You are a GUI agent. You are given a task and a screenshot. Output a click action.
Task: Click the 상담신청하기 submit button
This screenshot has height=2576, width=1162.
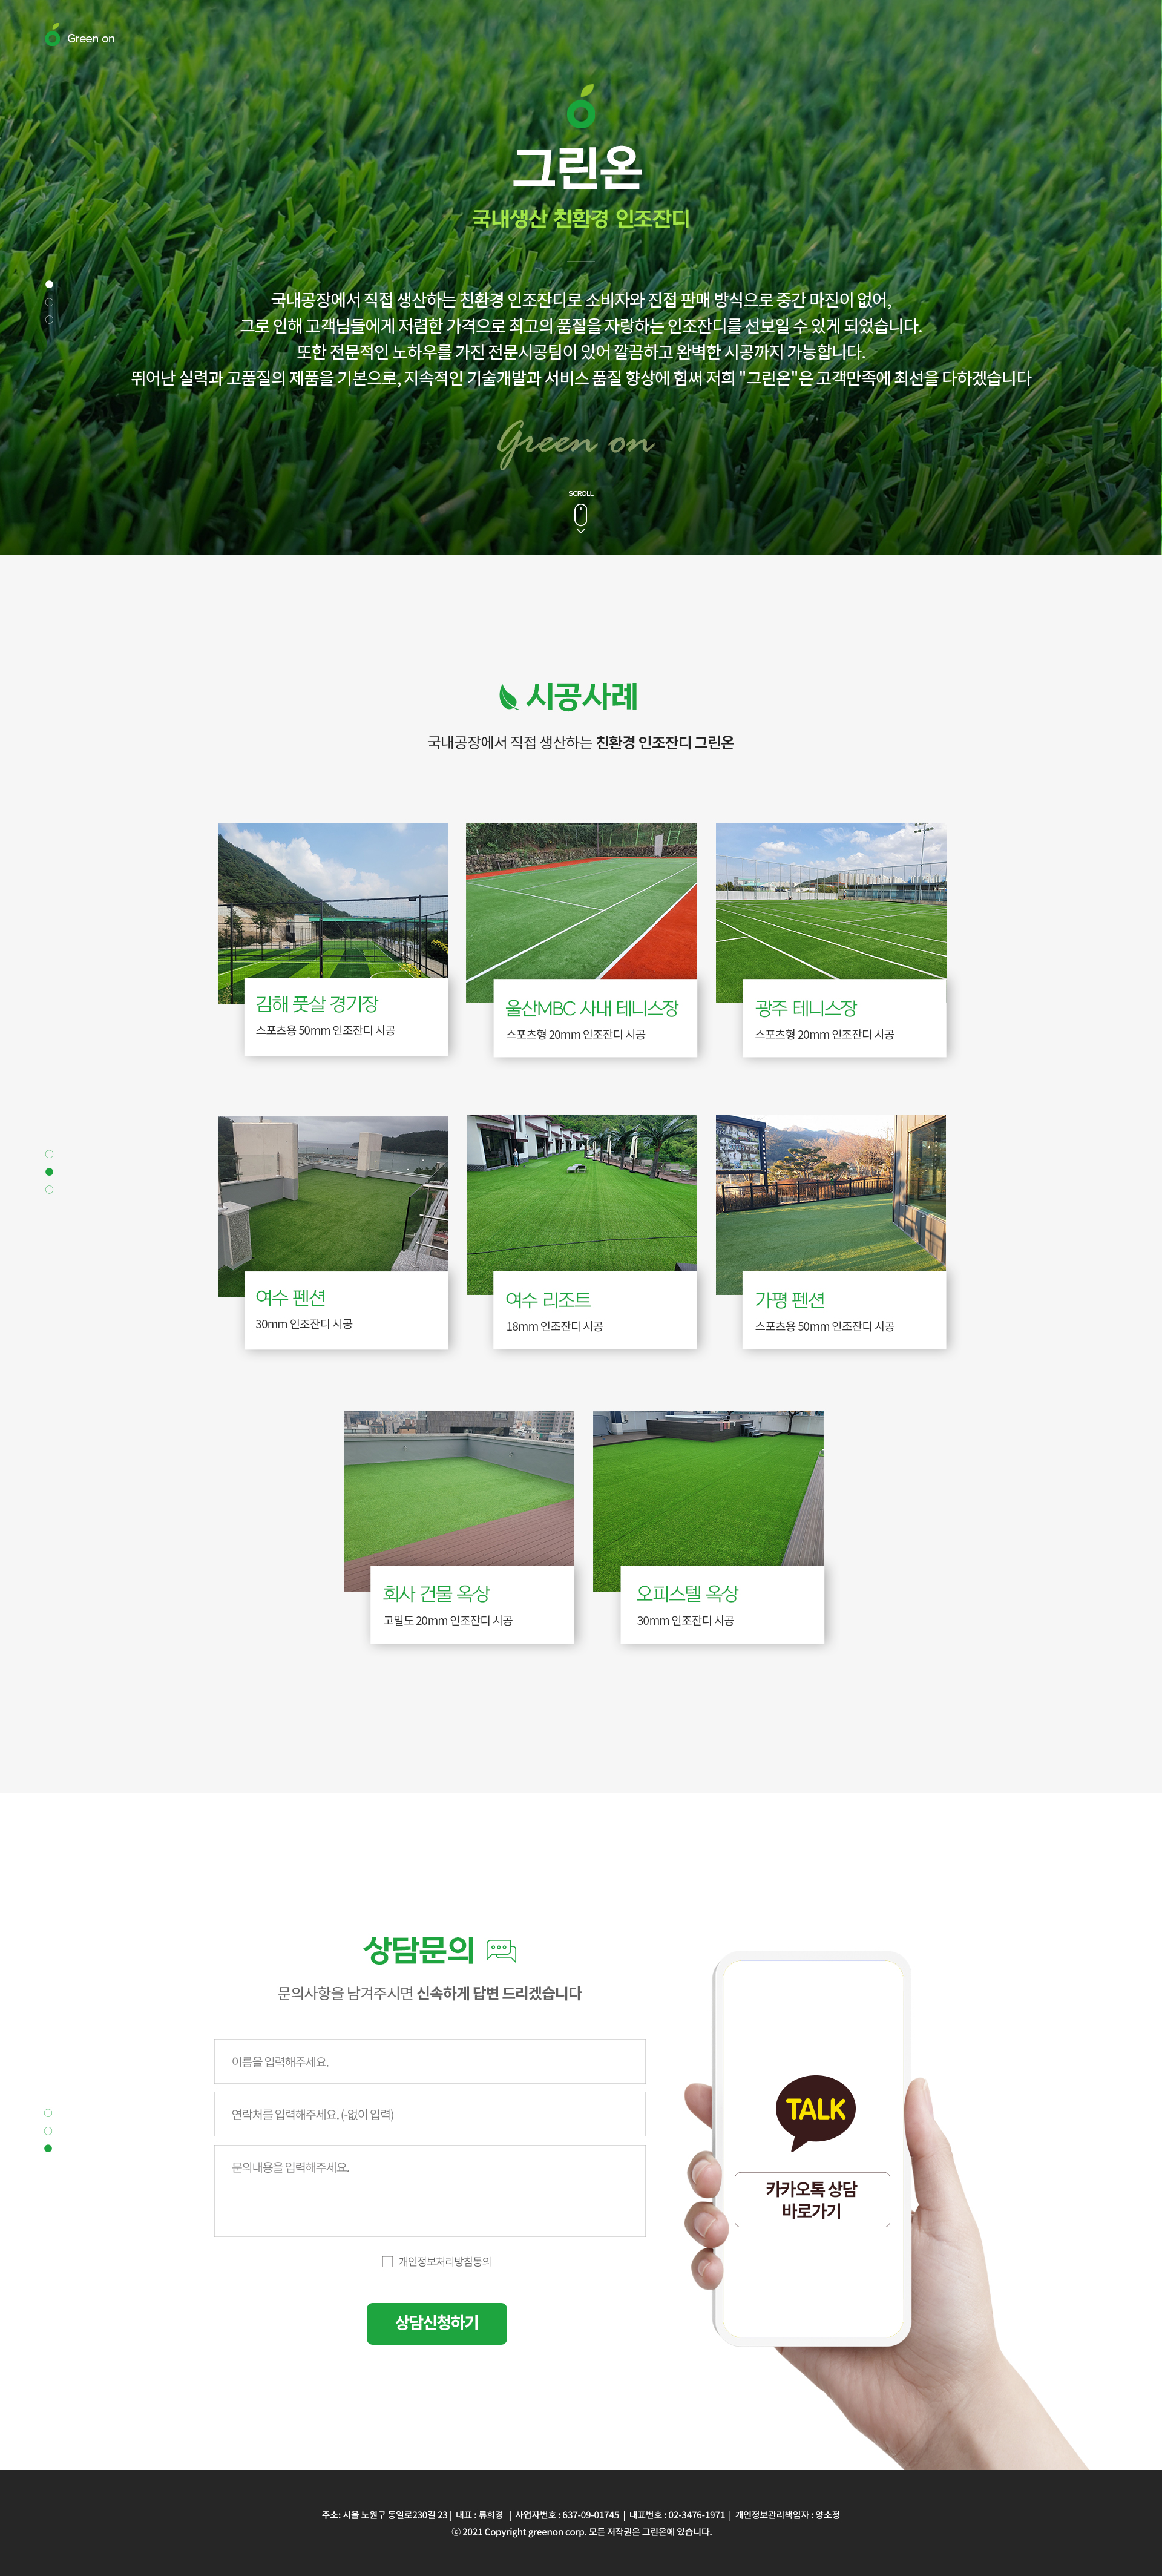[437, 2323]
